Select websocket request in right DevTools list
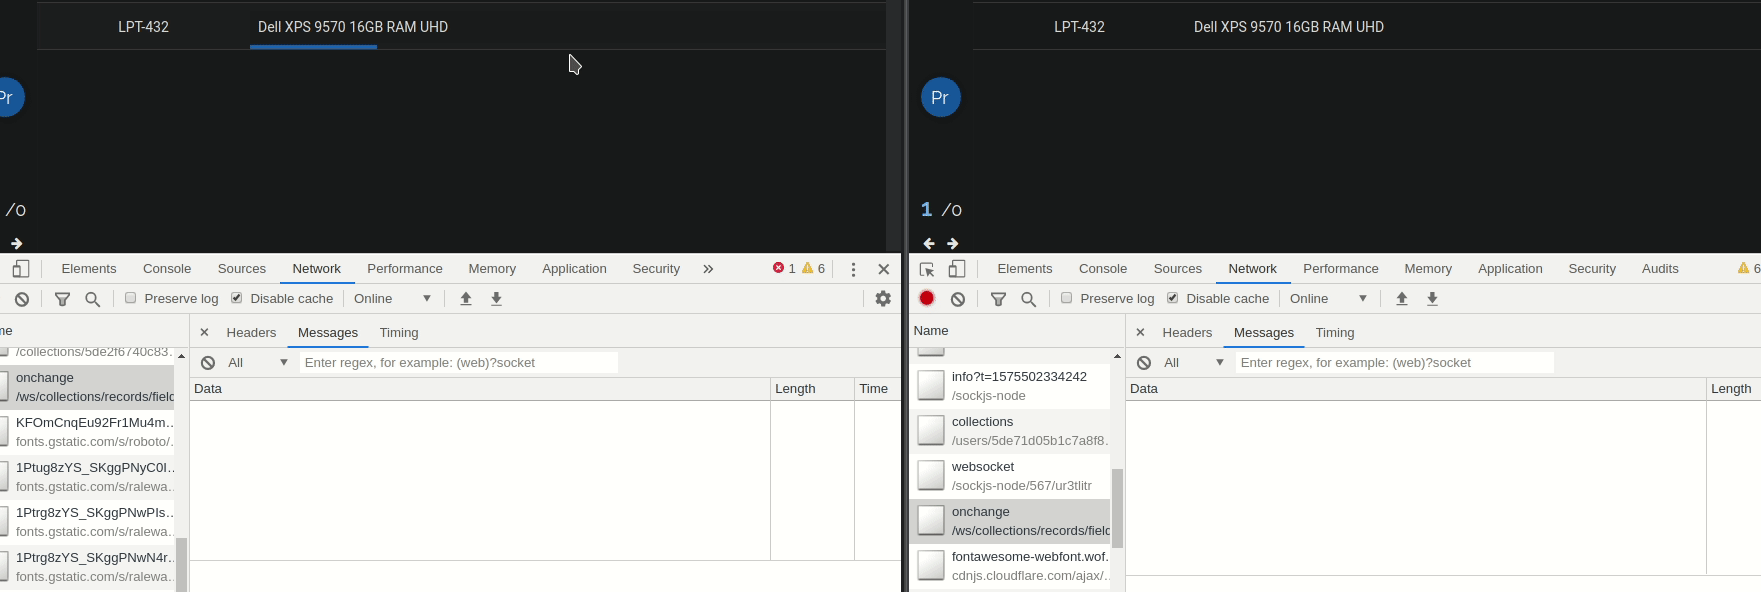The image size is (1761, 592). pyautogui.click(x=1010, y=476)
